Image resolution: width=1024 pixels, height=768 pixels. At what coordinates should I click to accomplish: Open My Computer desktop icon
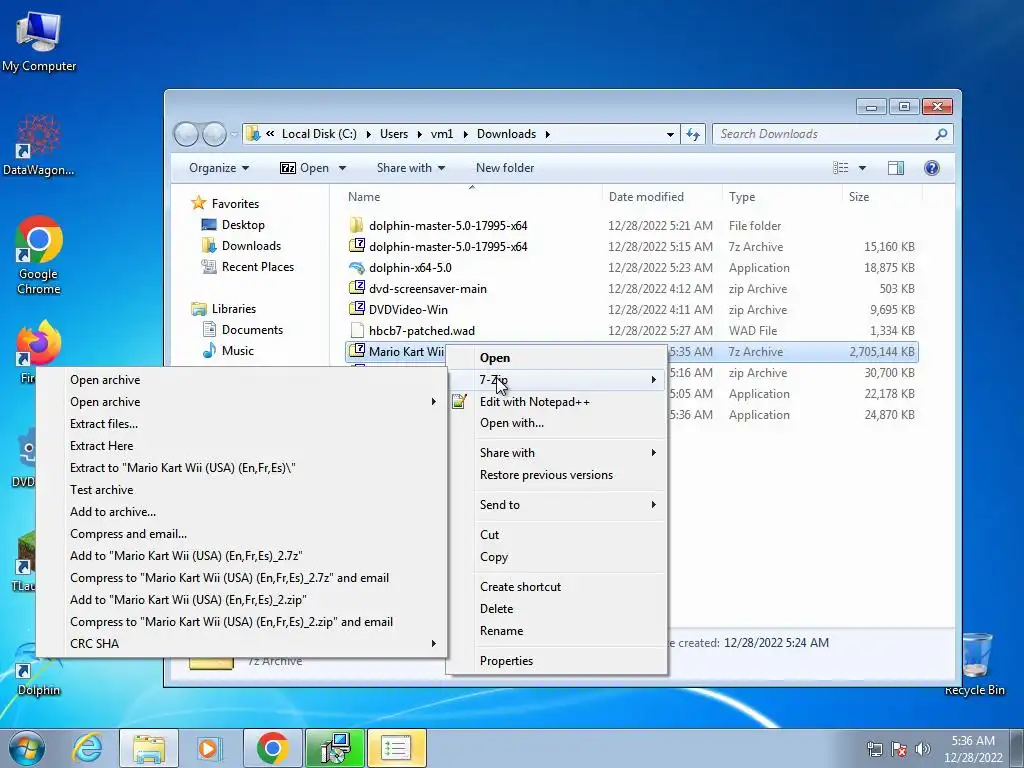pyautogui.click(x=39, y=42)
